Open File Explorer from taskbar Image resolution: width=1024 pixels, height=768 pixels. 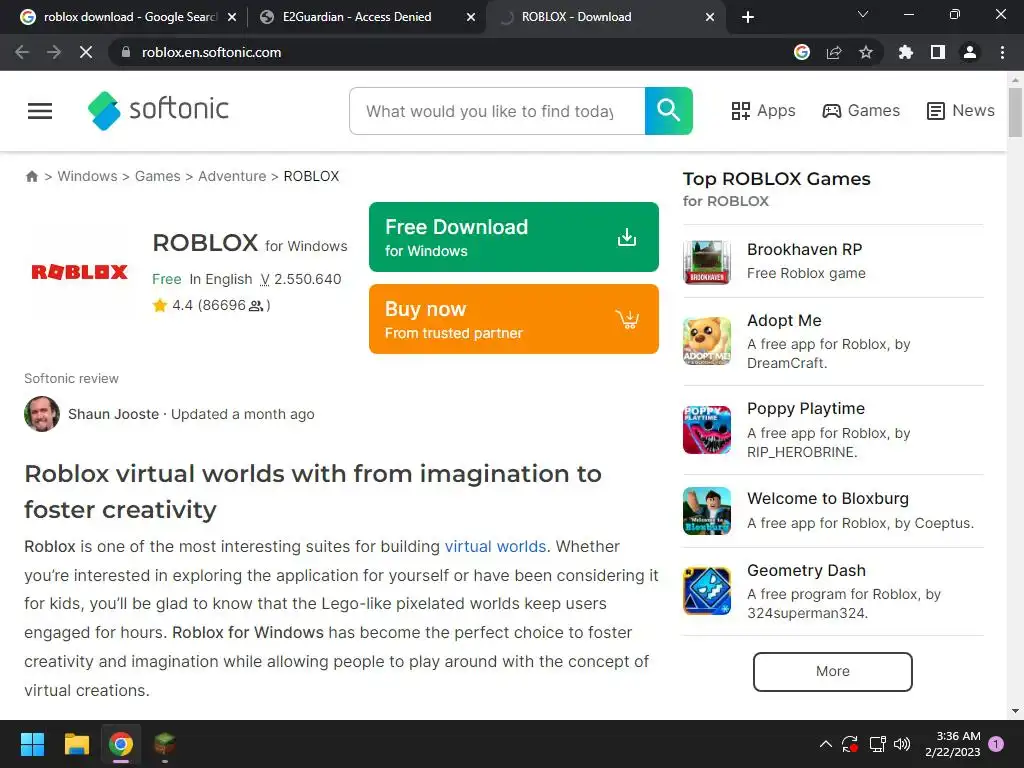point(76,744)
